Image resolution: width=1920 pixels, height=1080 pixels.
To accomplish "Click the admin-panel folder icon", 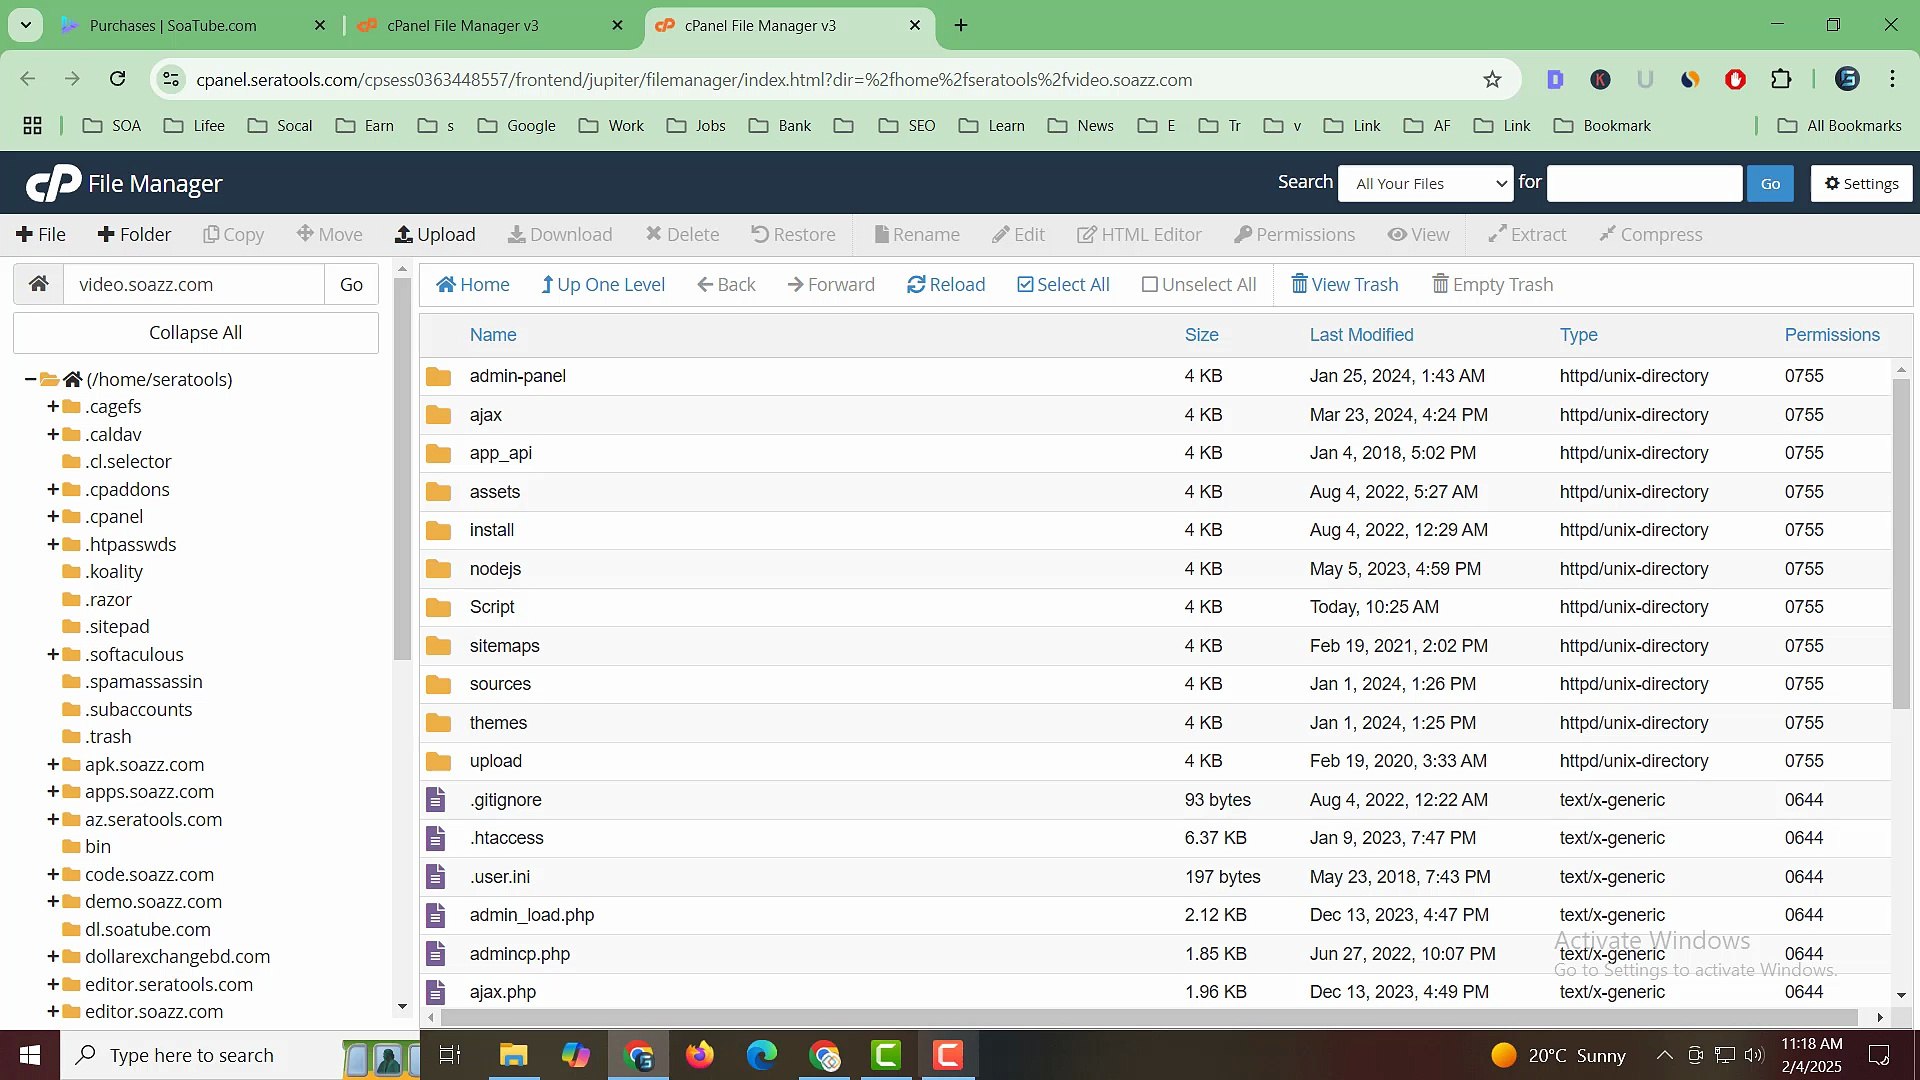I will pyautogui.click(x=438, y=376).
